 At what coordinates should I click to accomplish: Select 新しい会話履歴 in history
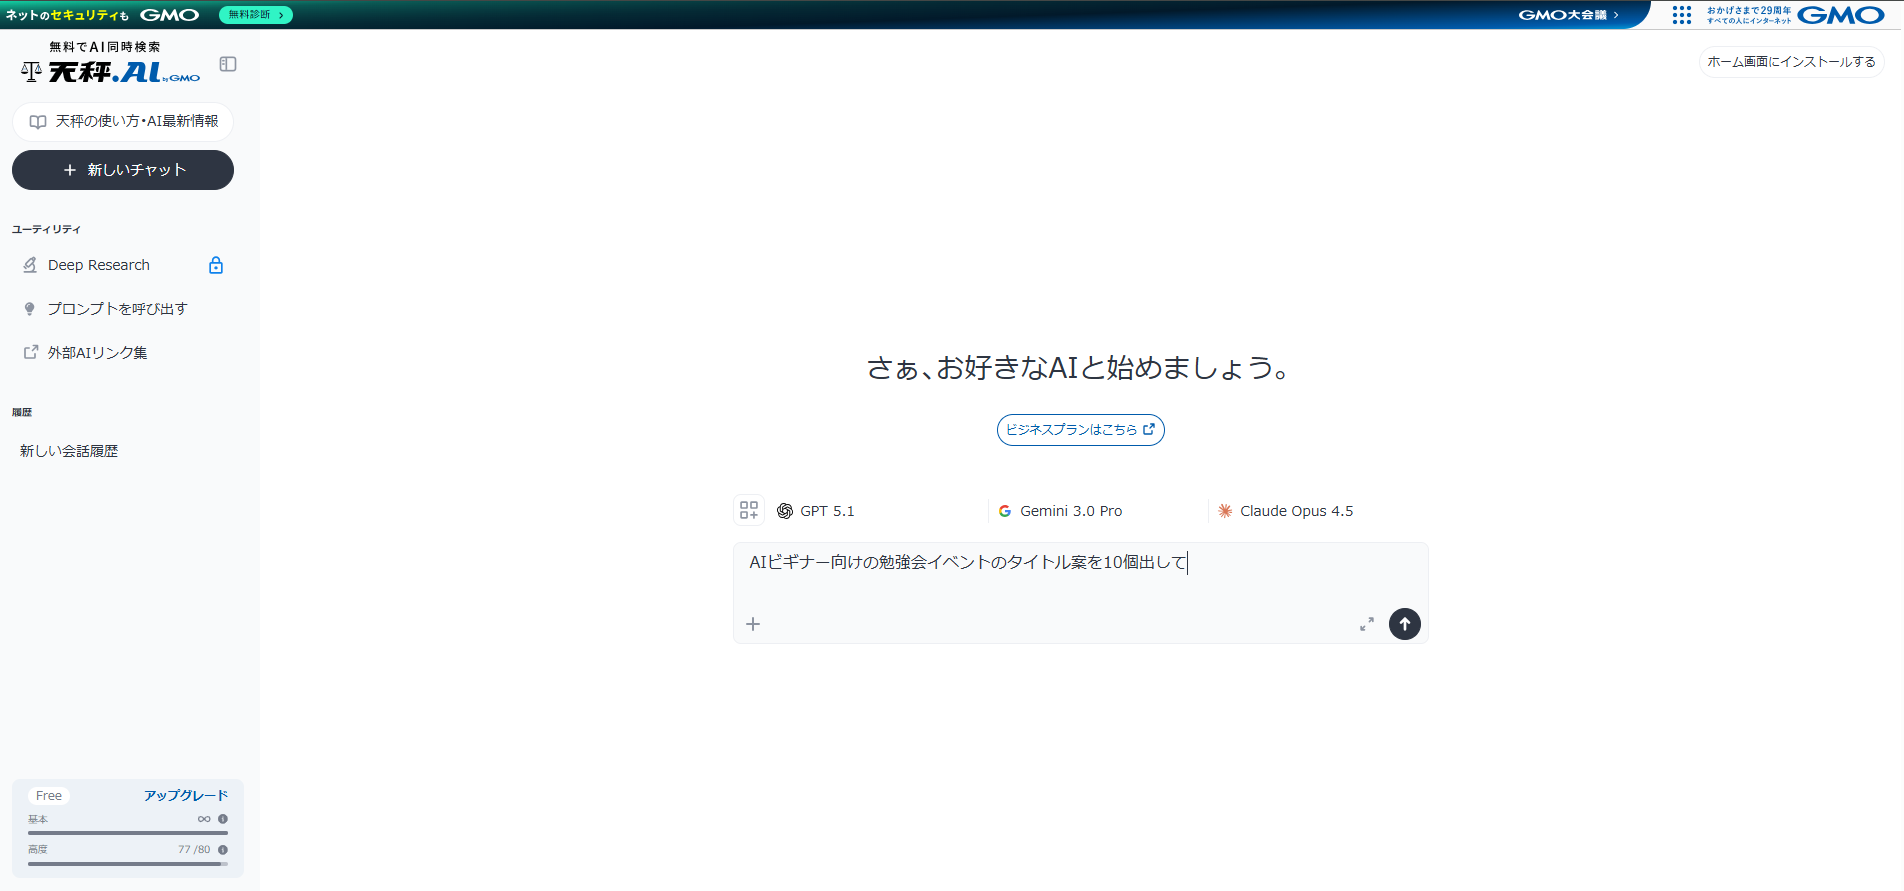pos(69,451)
